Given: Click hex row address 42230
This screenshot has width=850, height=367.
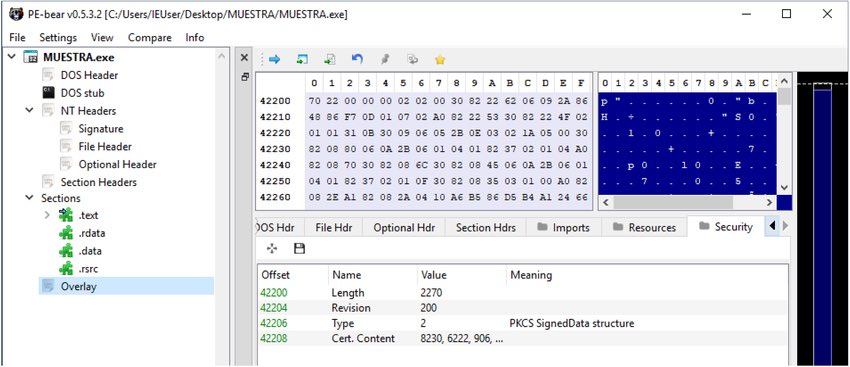Looking at the screenshot, I should (275, 149).
